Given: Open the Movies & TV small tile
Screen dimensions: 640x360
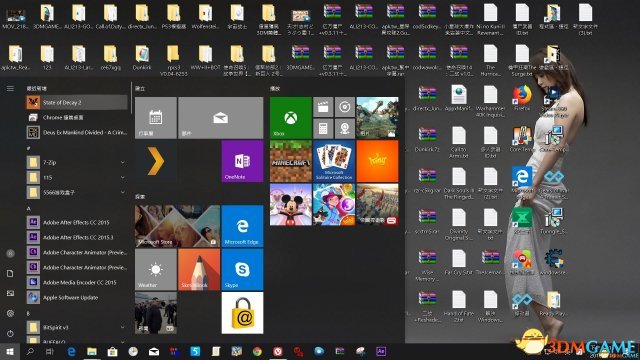Looking at the screenshot, I should (323, 107).
